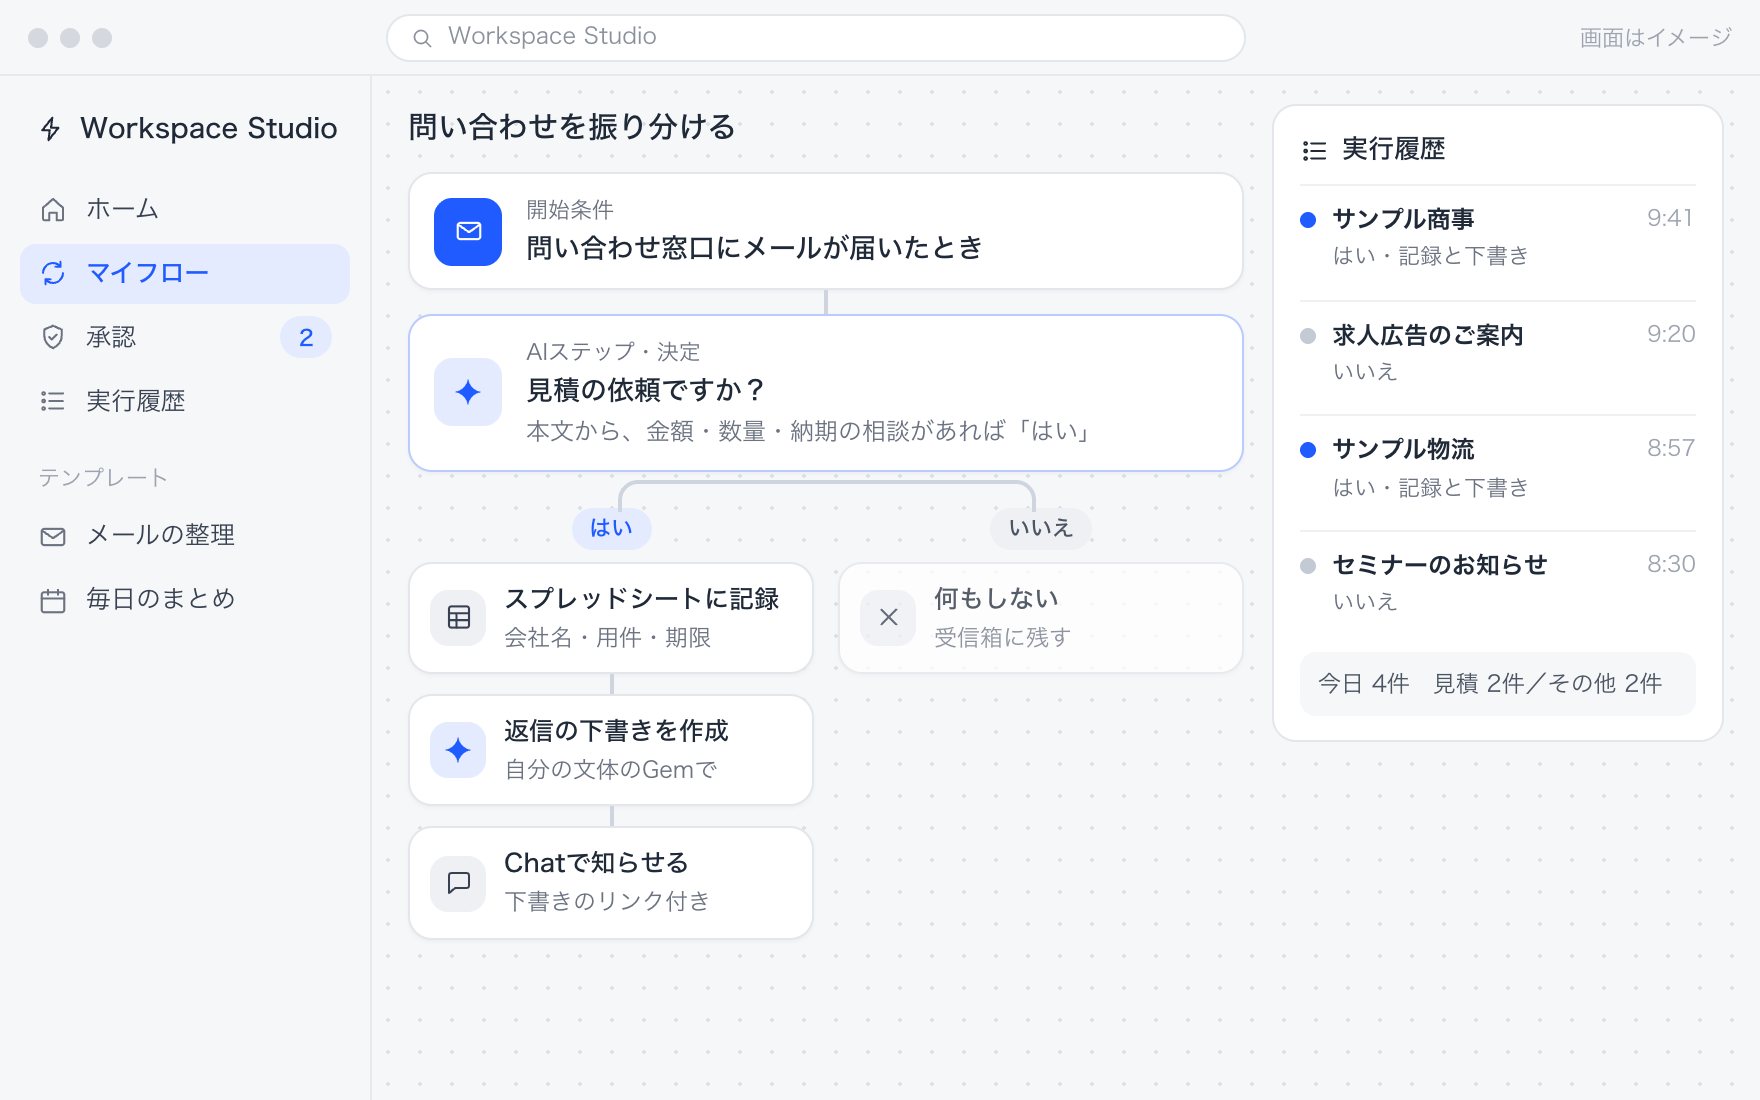Click the envelope icon beside メールの整理
The height and width of the screenshot is (1100, 1760).
[53, 537]
